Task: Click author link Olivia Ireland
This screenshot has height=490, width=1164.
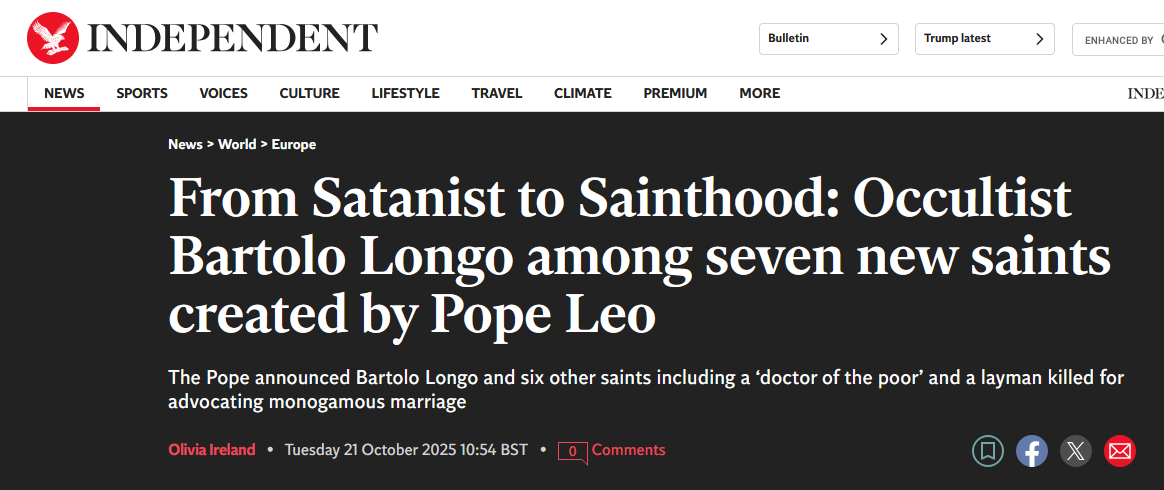Action: pyautogui.click(x=211, y=450)
